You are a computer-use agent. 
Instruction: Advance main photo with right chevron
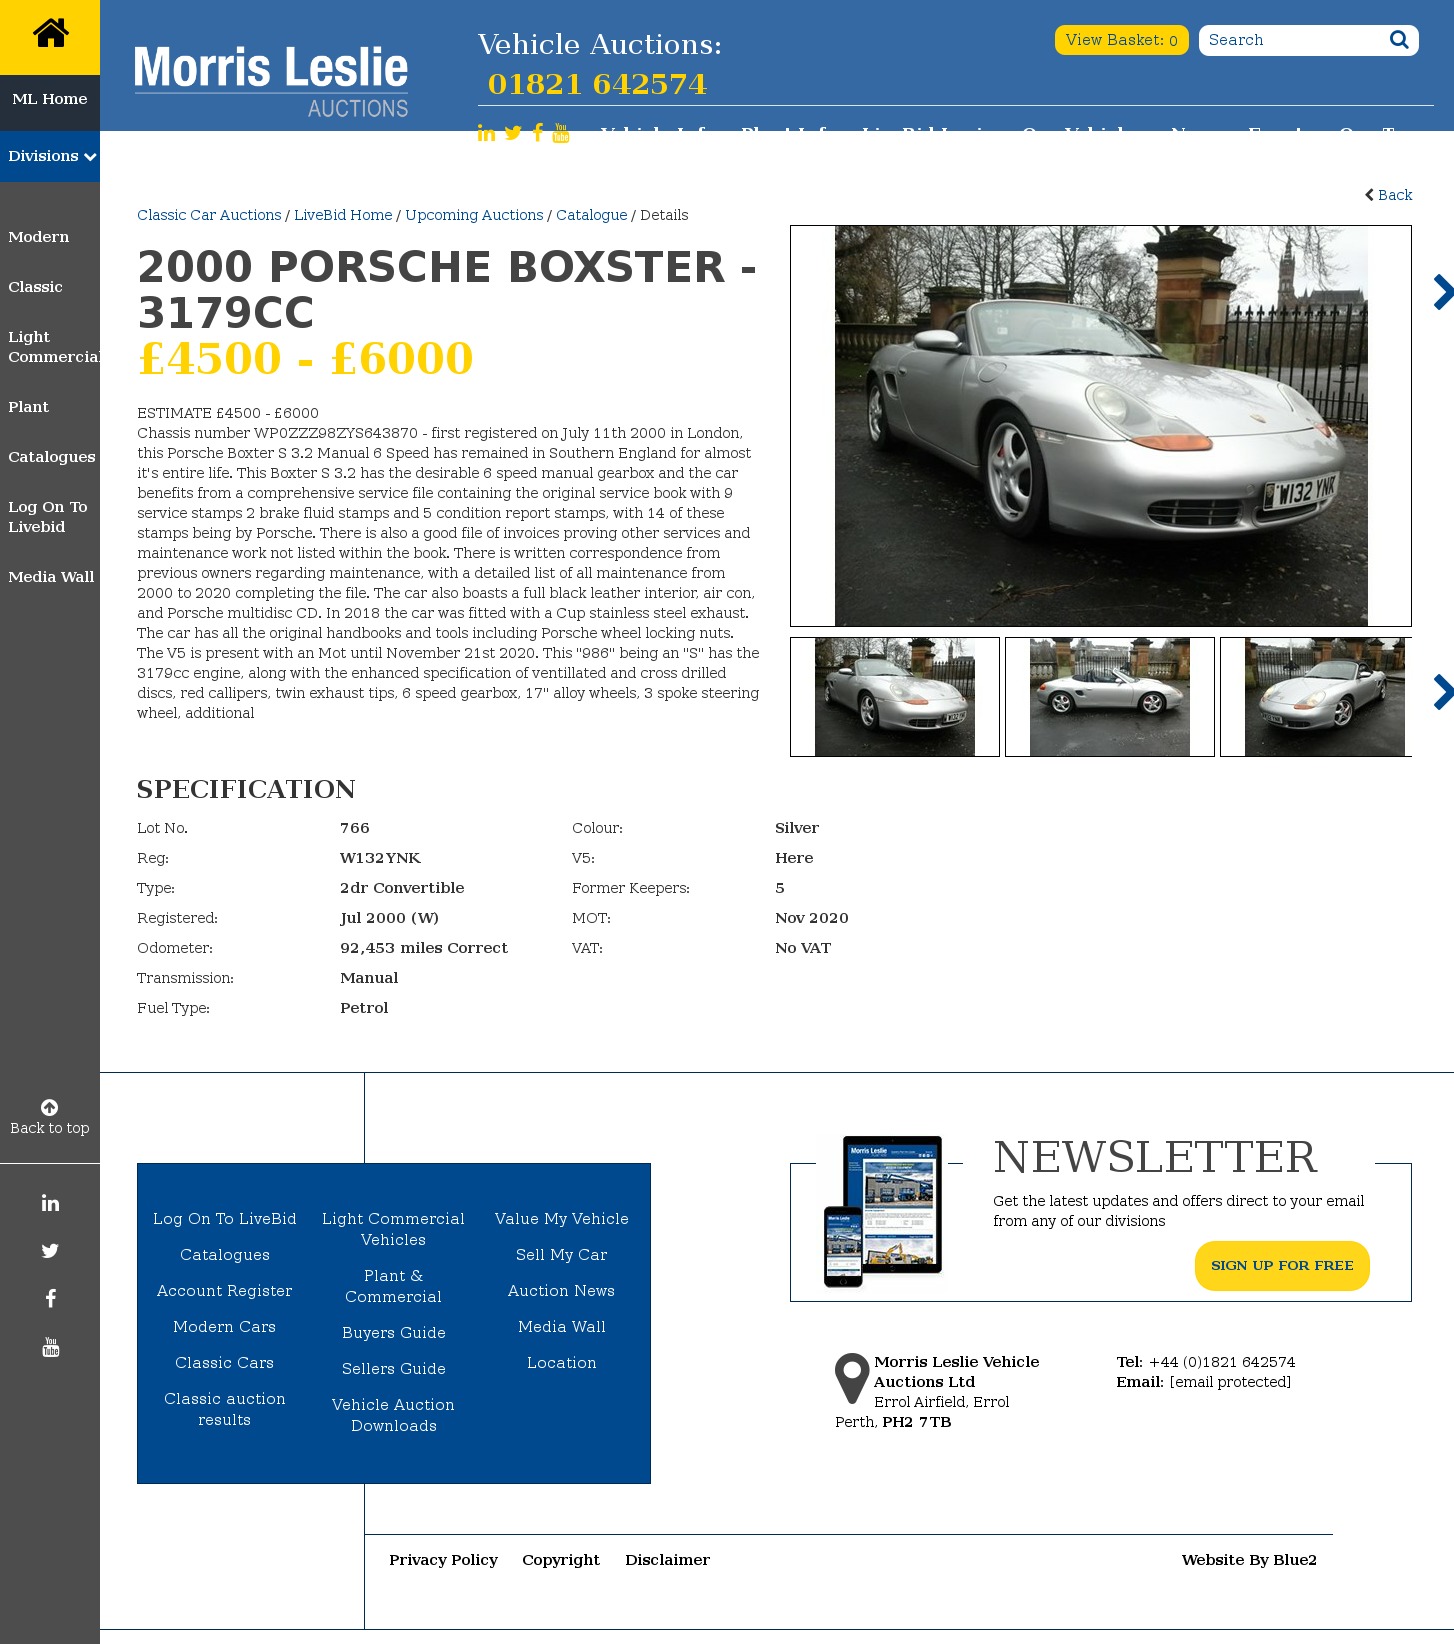pos(1442,292)
